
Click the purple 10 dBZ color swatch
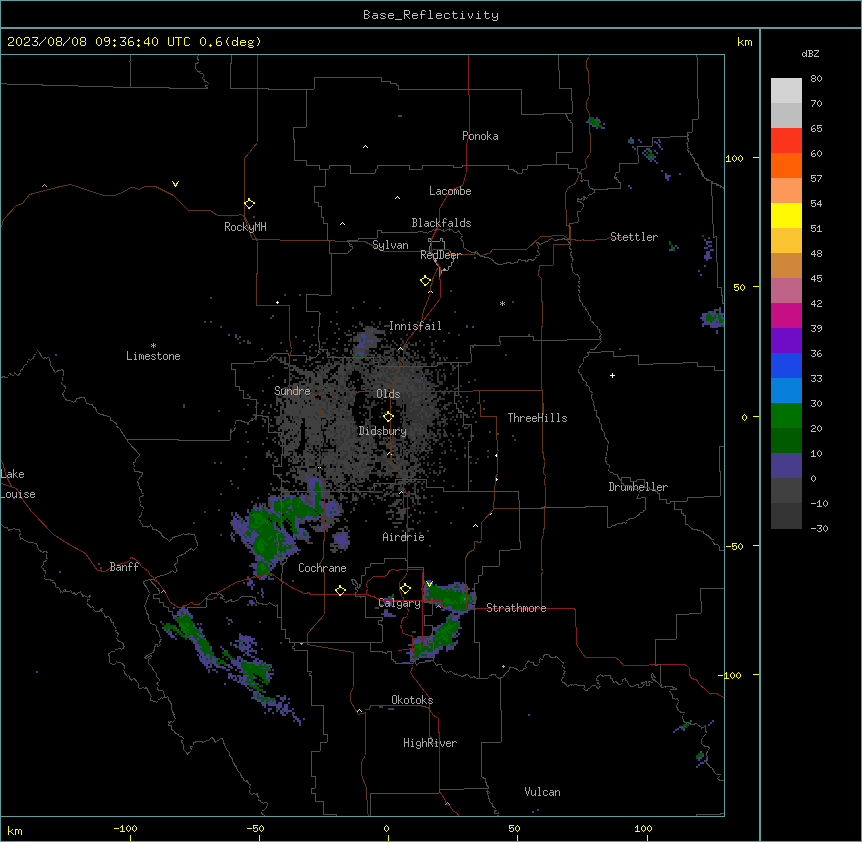786,466
